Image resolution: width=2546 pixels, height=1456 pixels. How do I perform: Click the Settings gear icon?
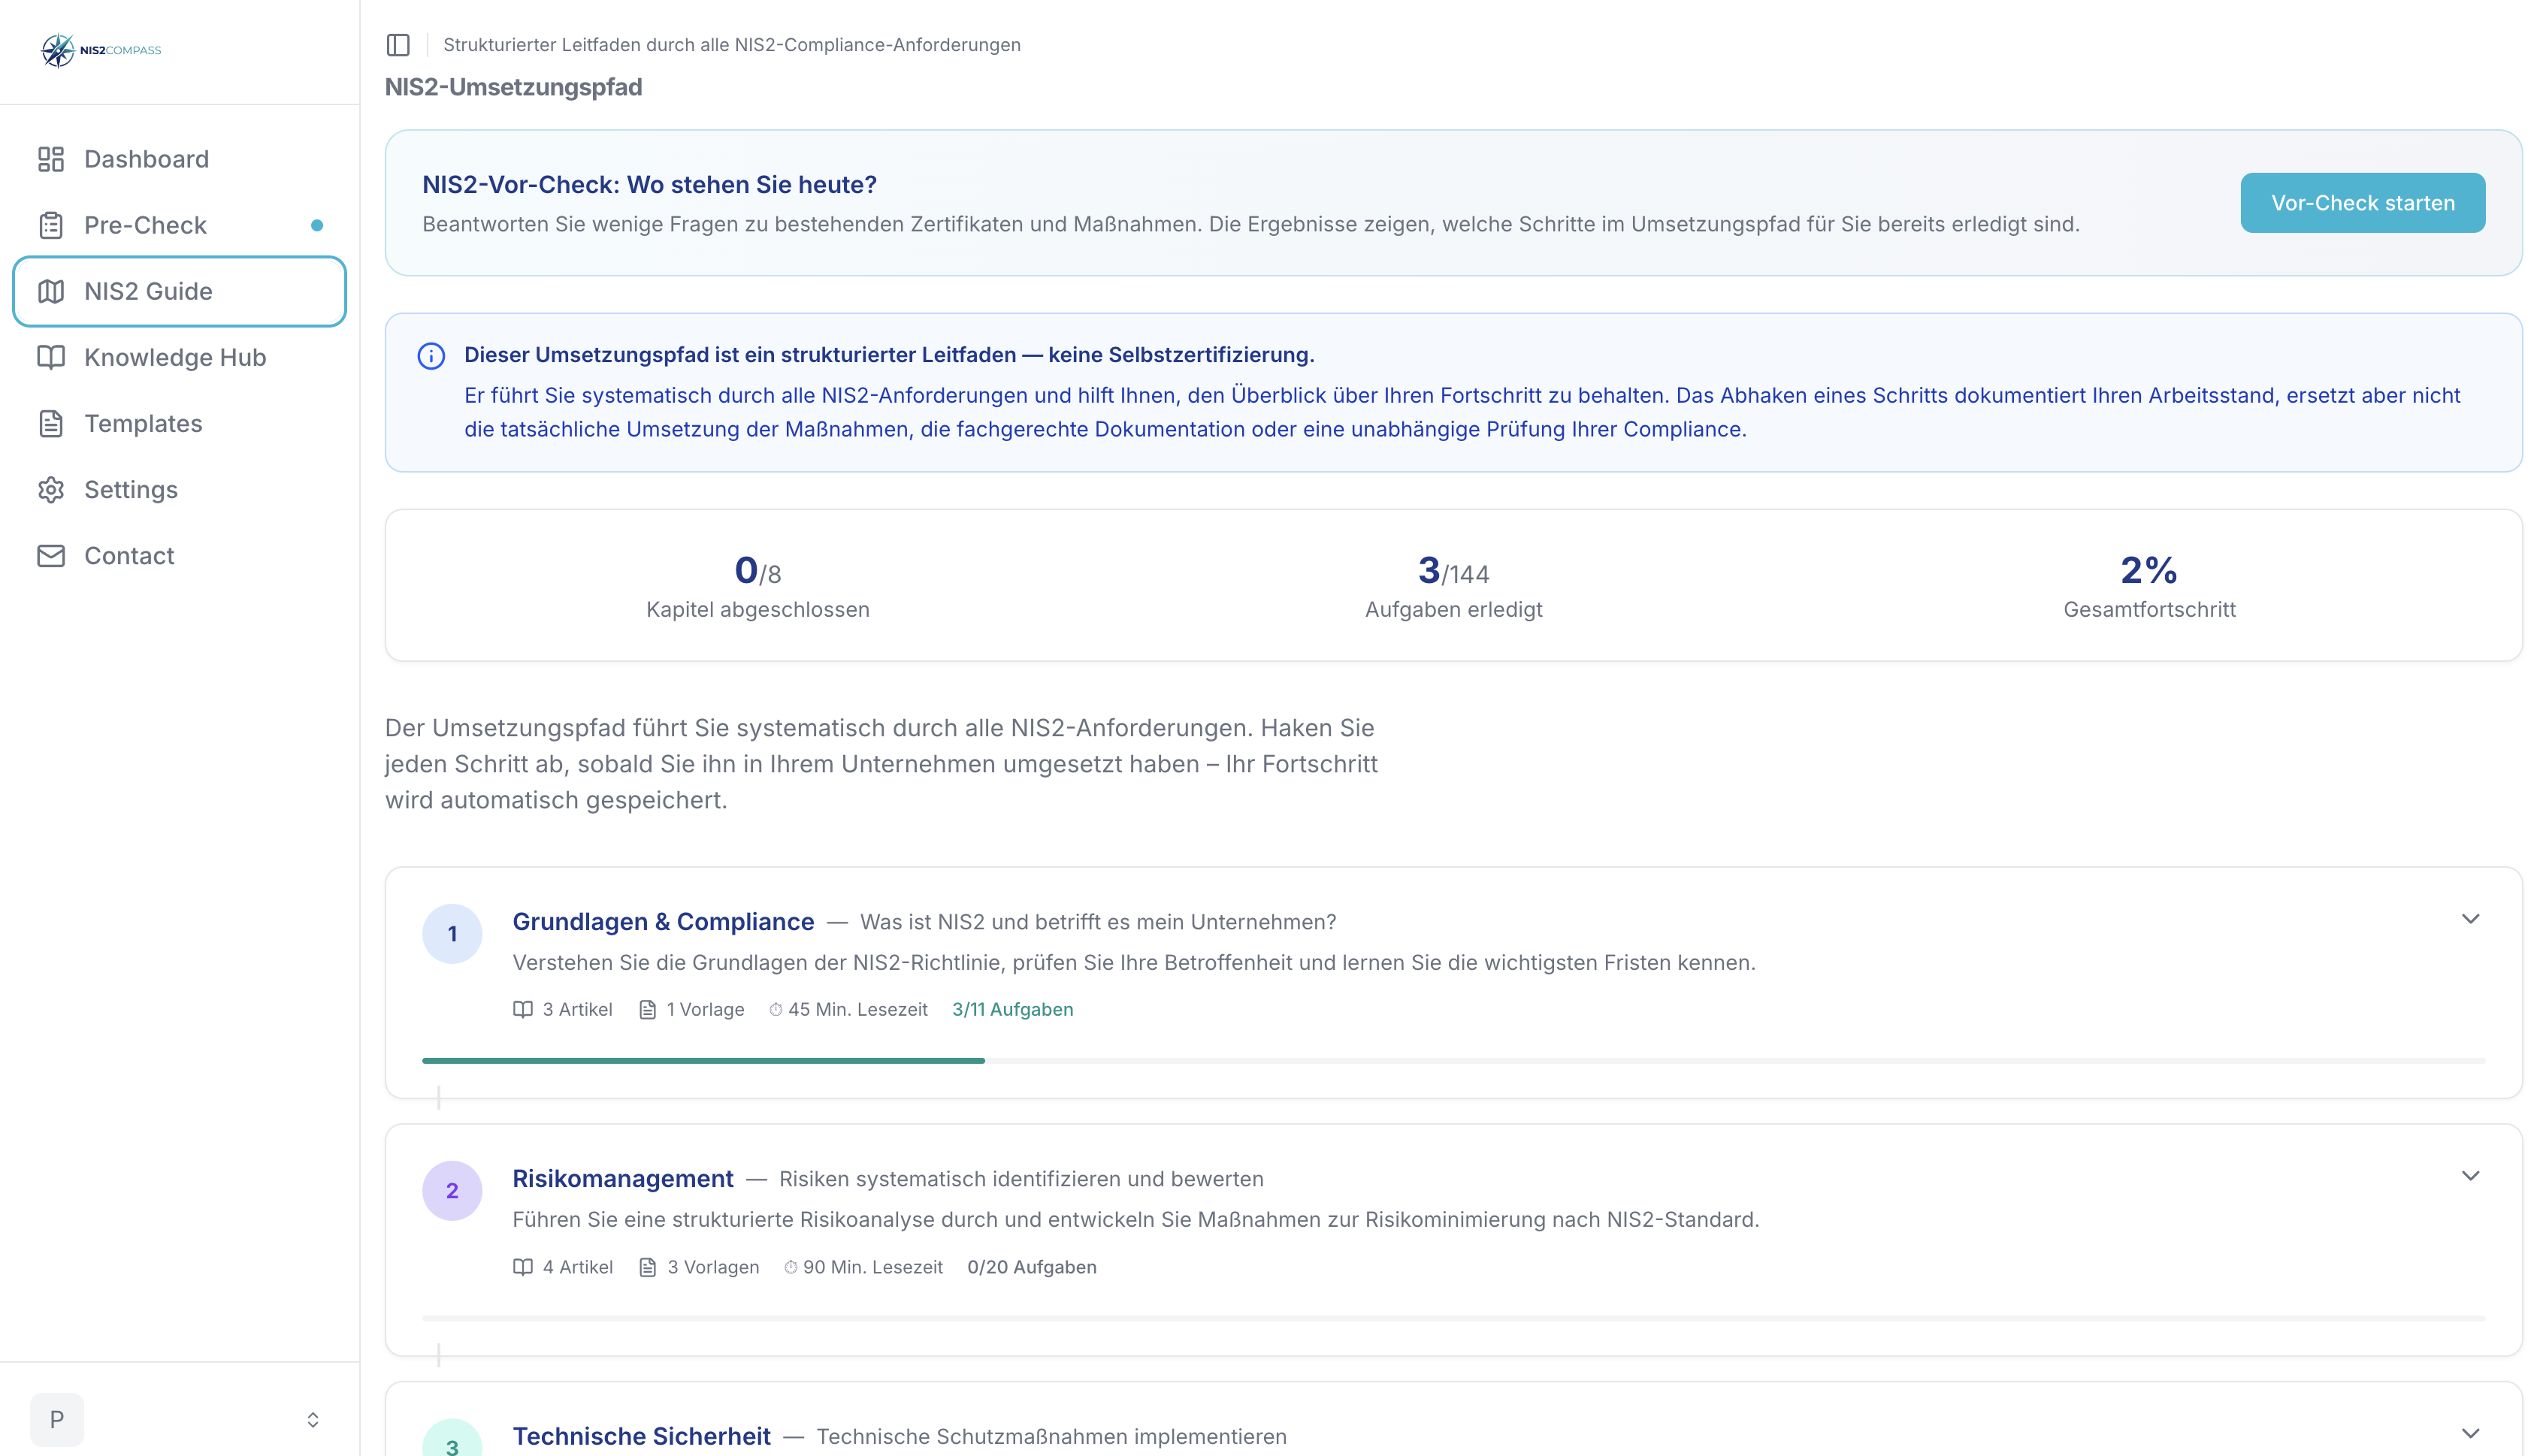[x=51, y=489]
